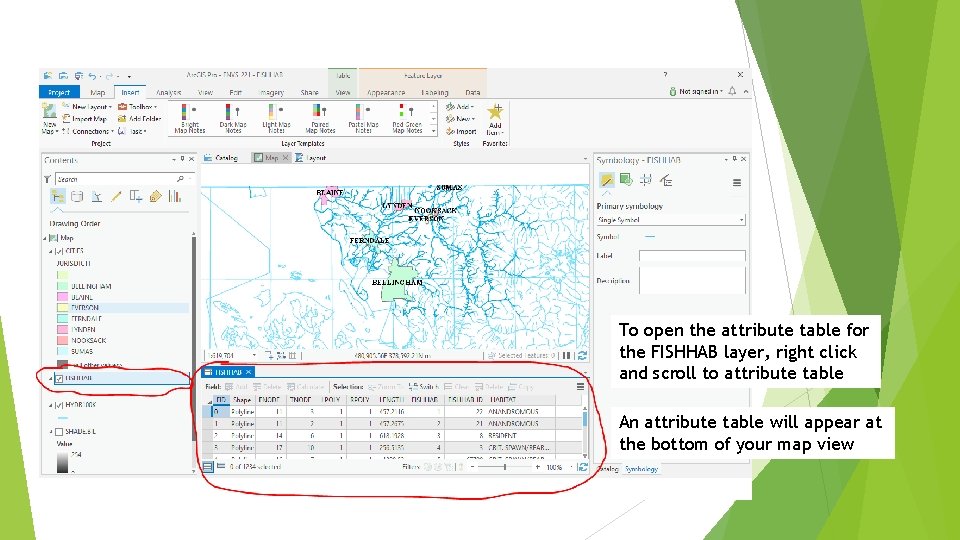The width and height of the screenshot is (960, 540).
Task: Open the Display filters tab in Symbology
Action: click(x=666, y=180)
